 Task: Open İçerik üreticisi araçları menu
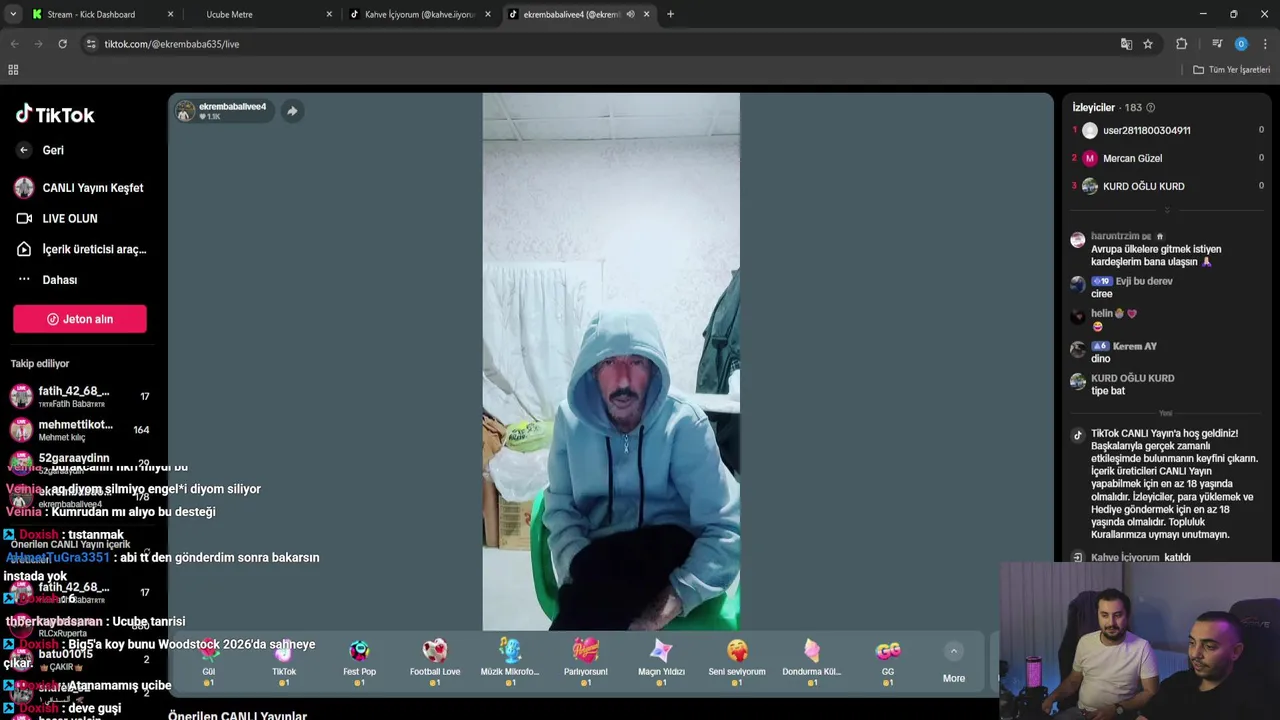tap(80, 249)
